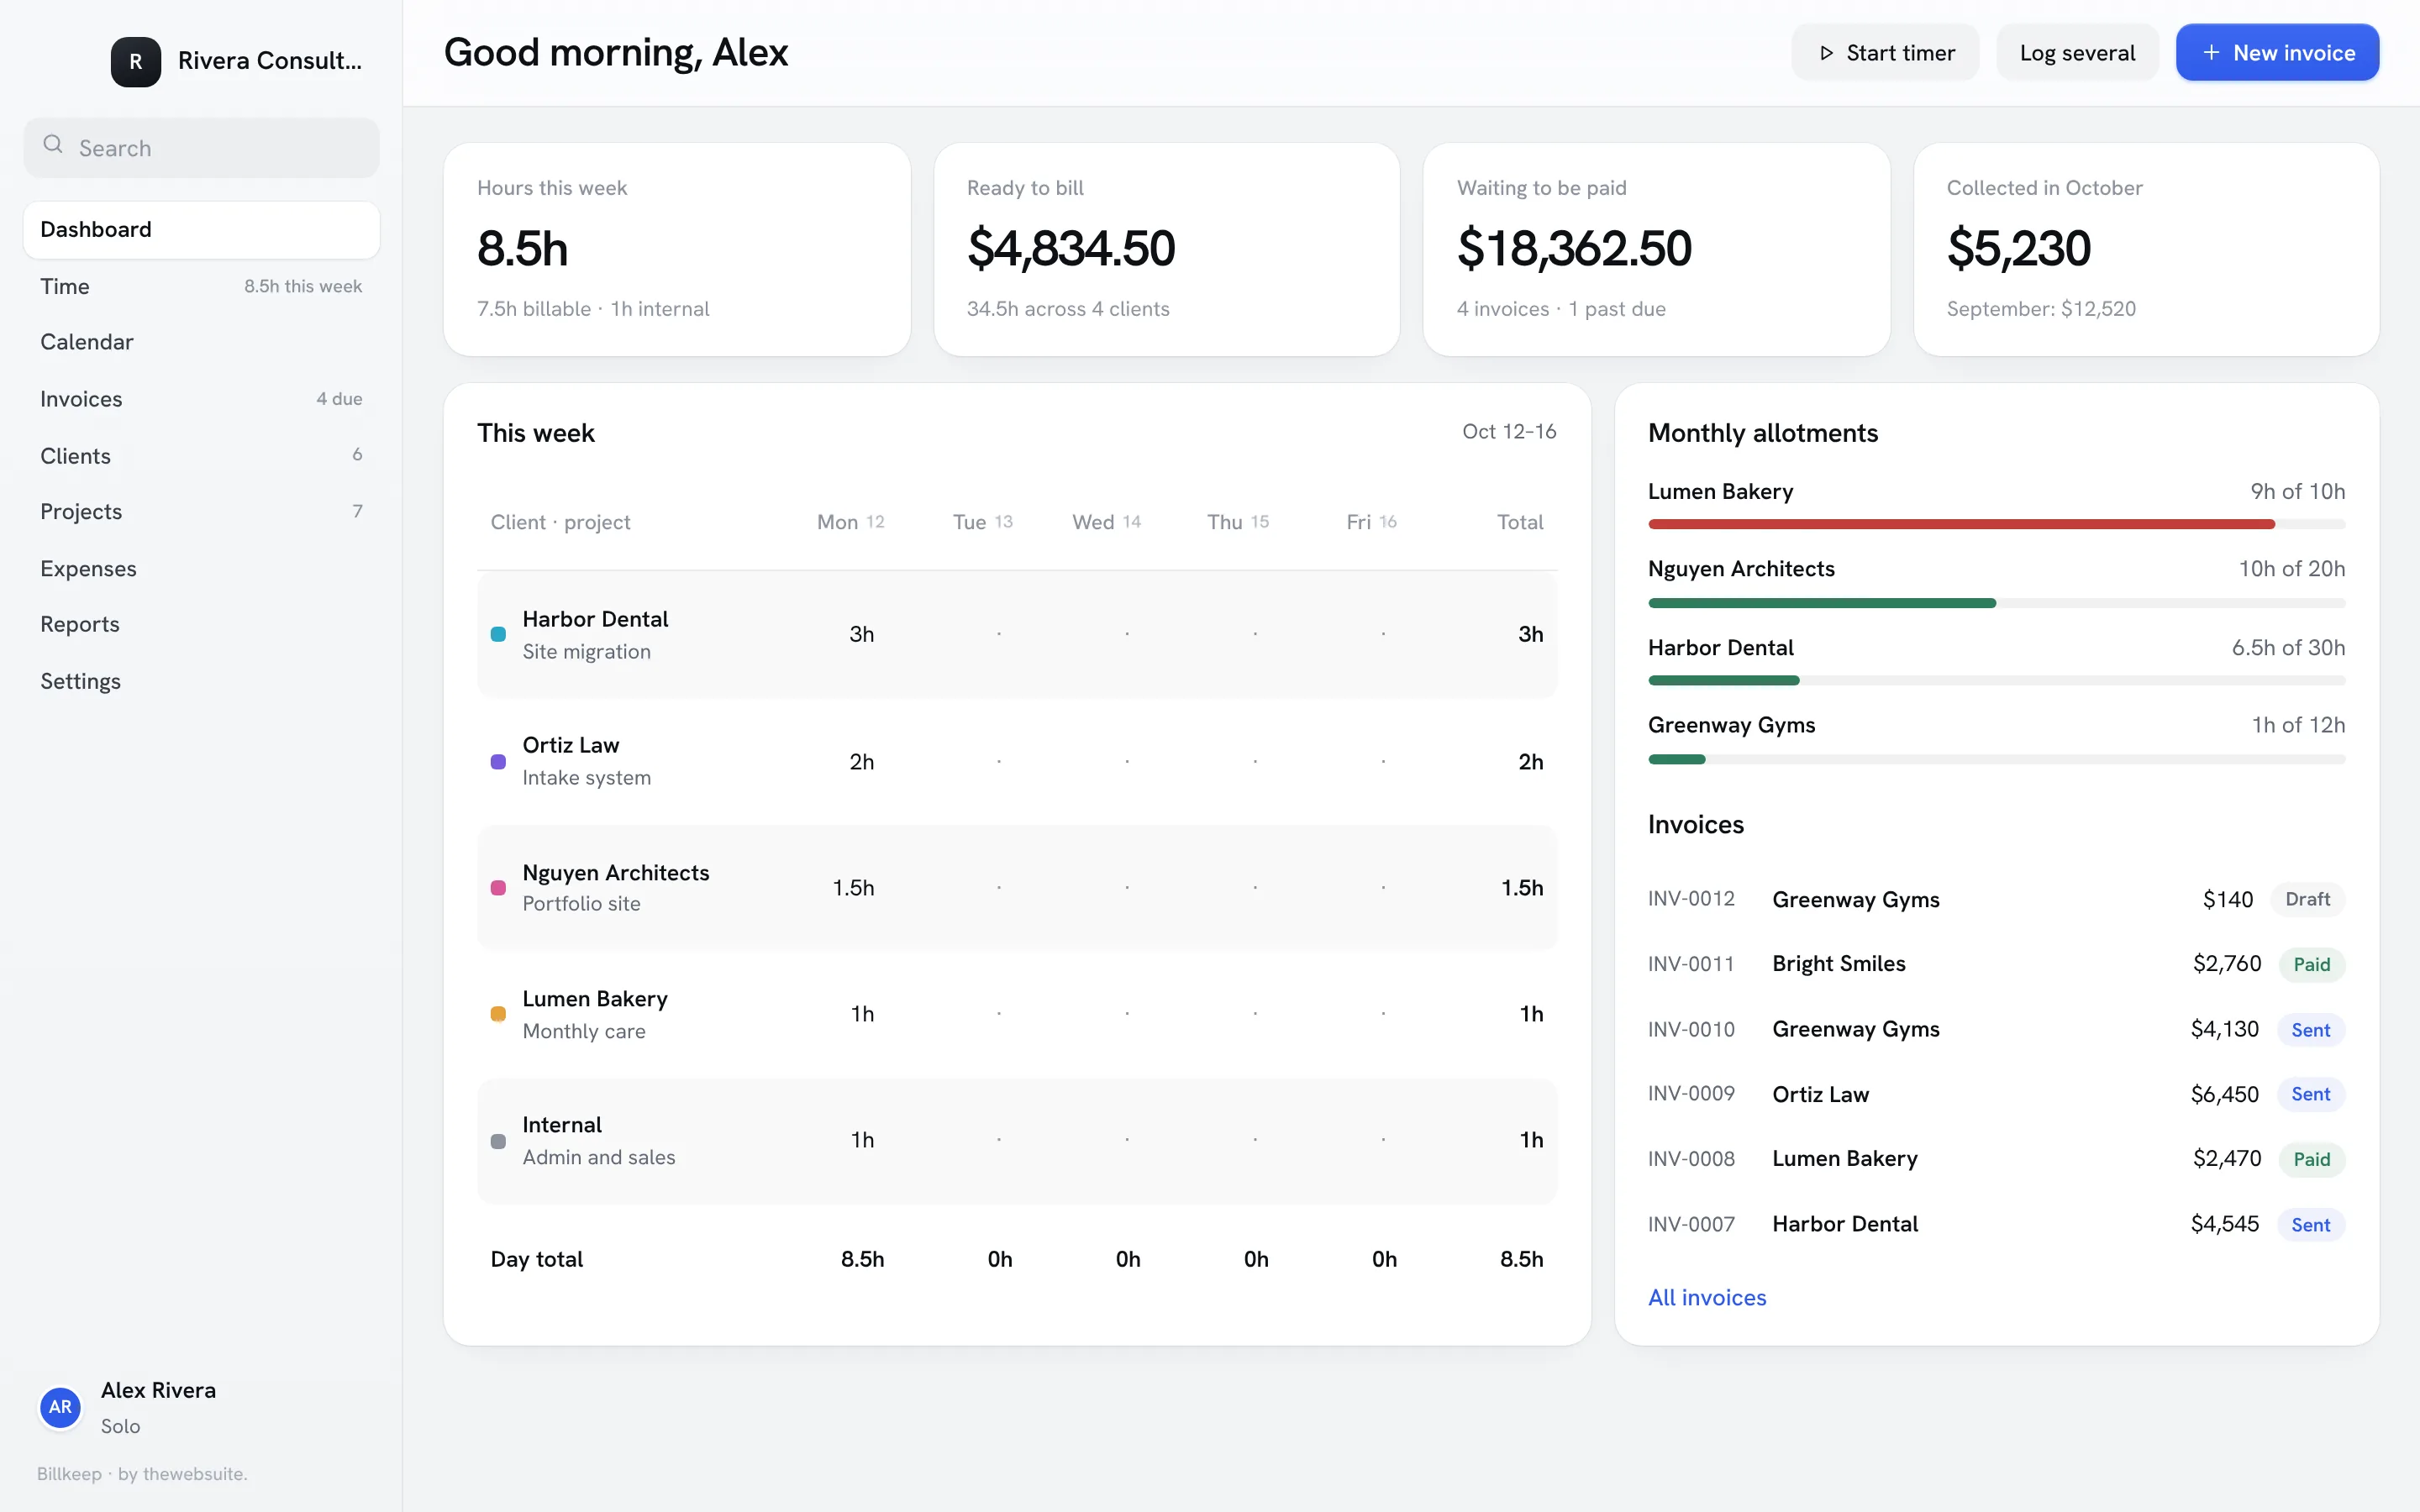Focus the Search field
The width and height of the screenshot is (2420, 1512).
click(x=201, y=148)
